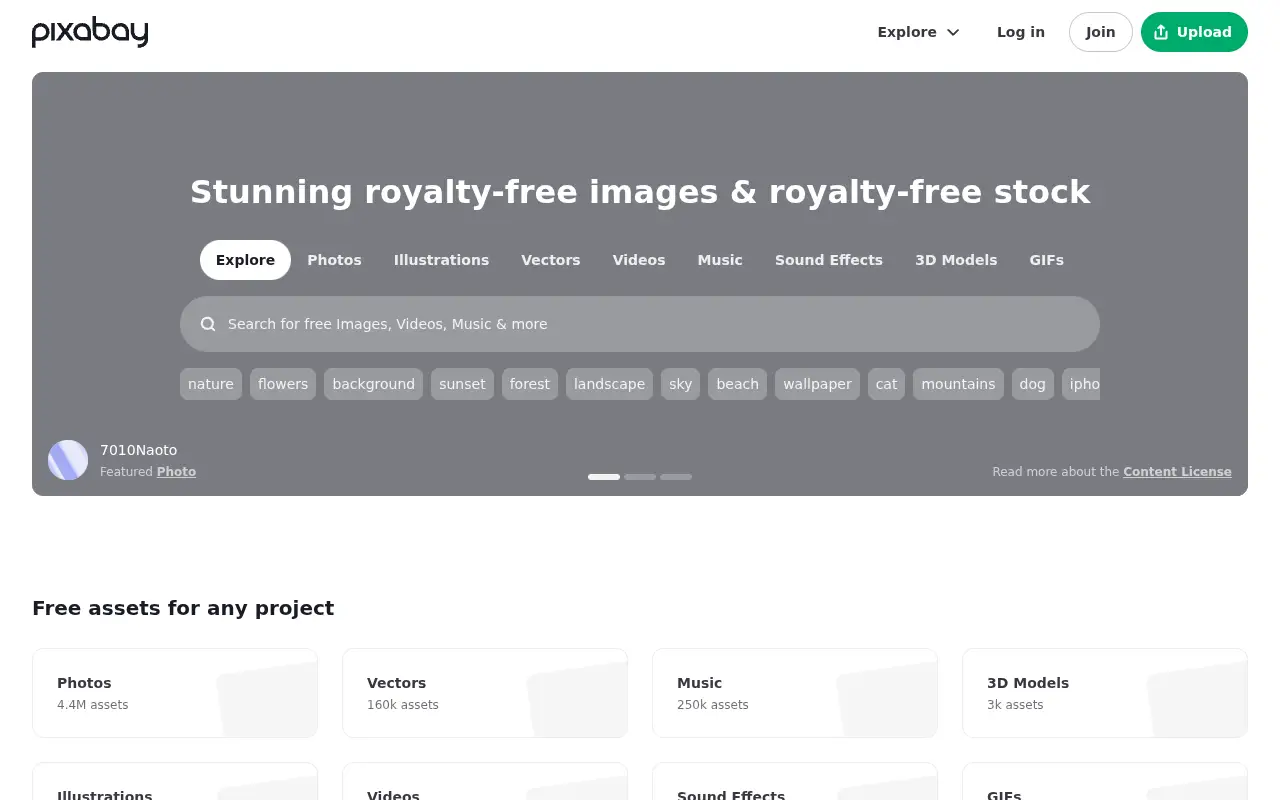The height and width of the screenshot is (800, 1280).
Task: Pick the beach tag chip
Action: point(737,384)
